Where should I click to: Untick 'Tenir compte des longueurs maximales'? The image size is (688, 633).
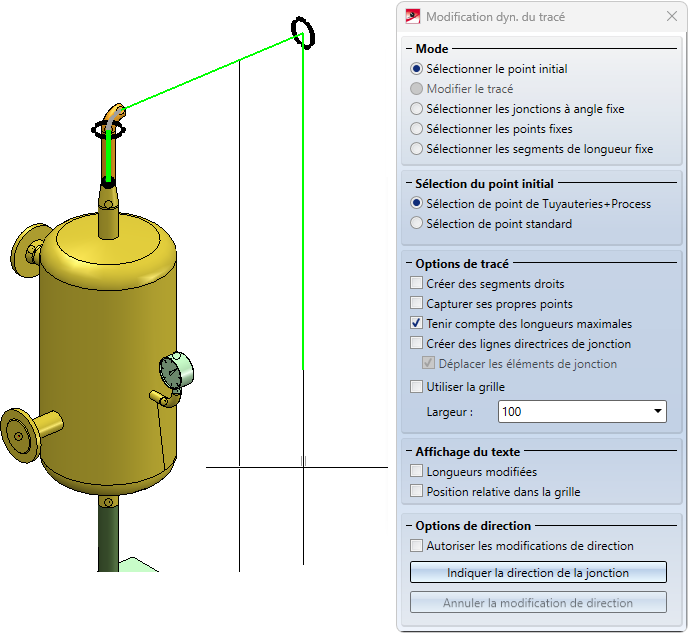click(416, 324)
